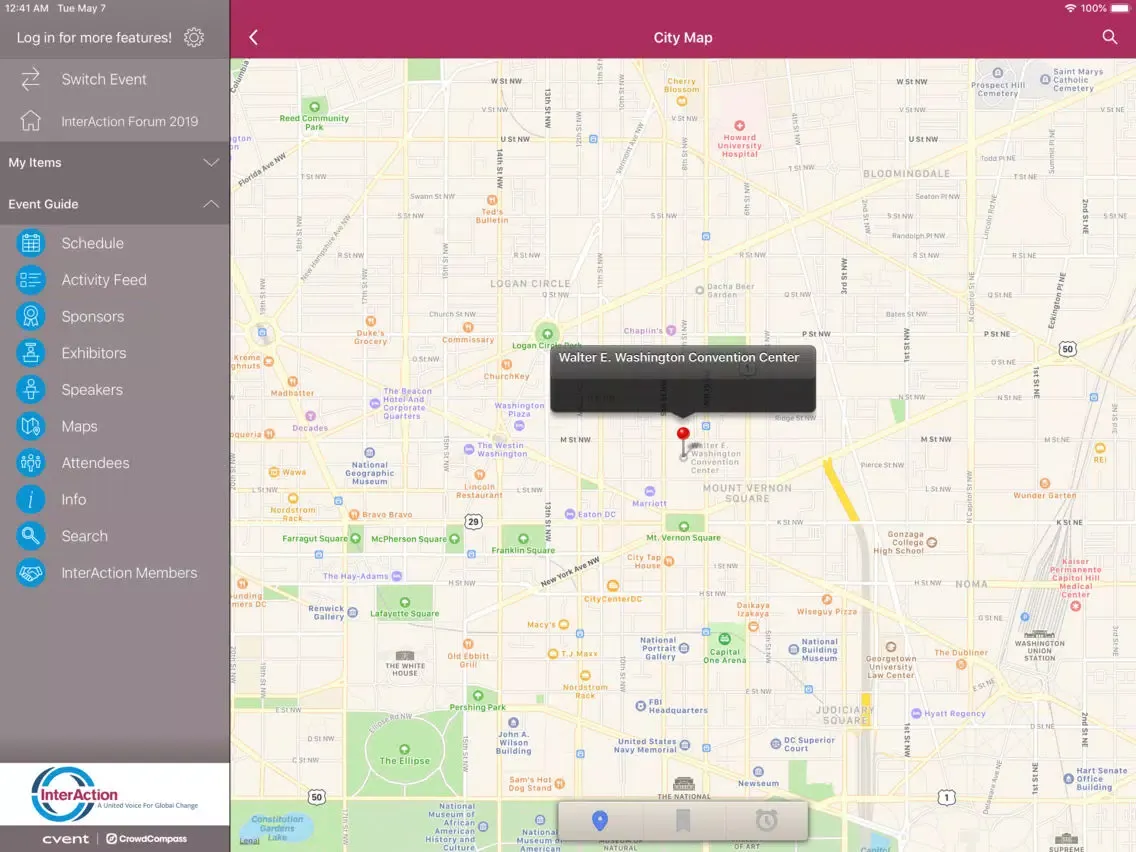Select the bookmark icon in the map toolbar
The height and width of the screenshot is (852, 1136).
682,820
